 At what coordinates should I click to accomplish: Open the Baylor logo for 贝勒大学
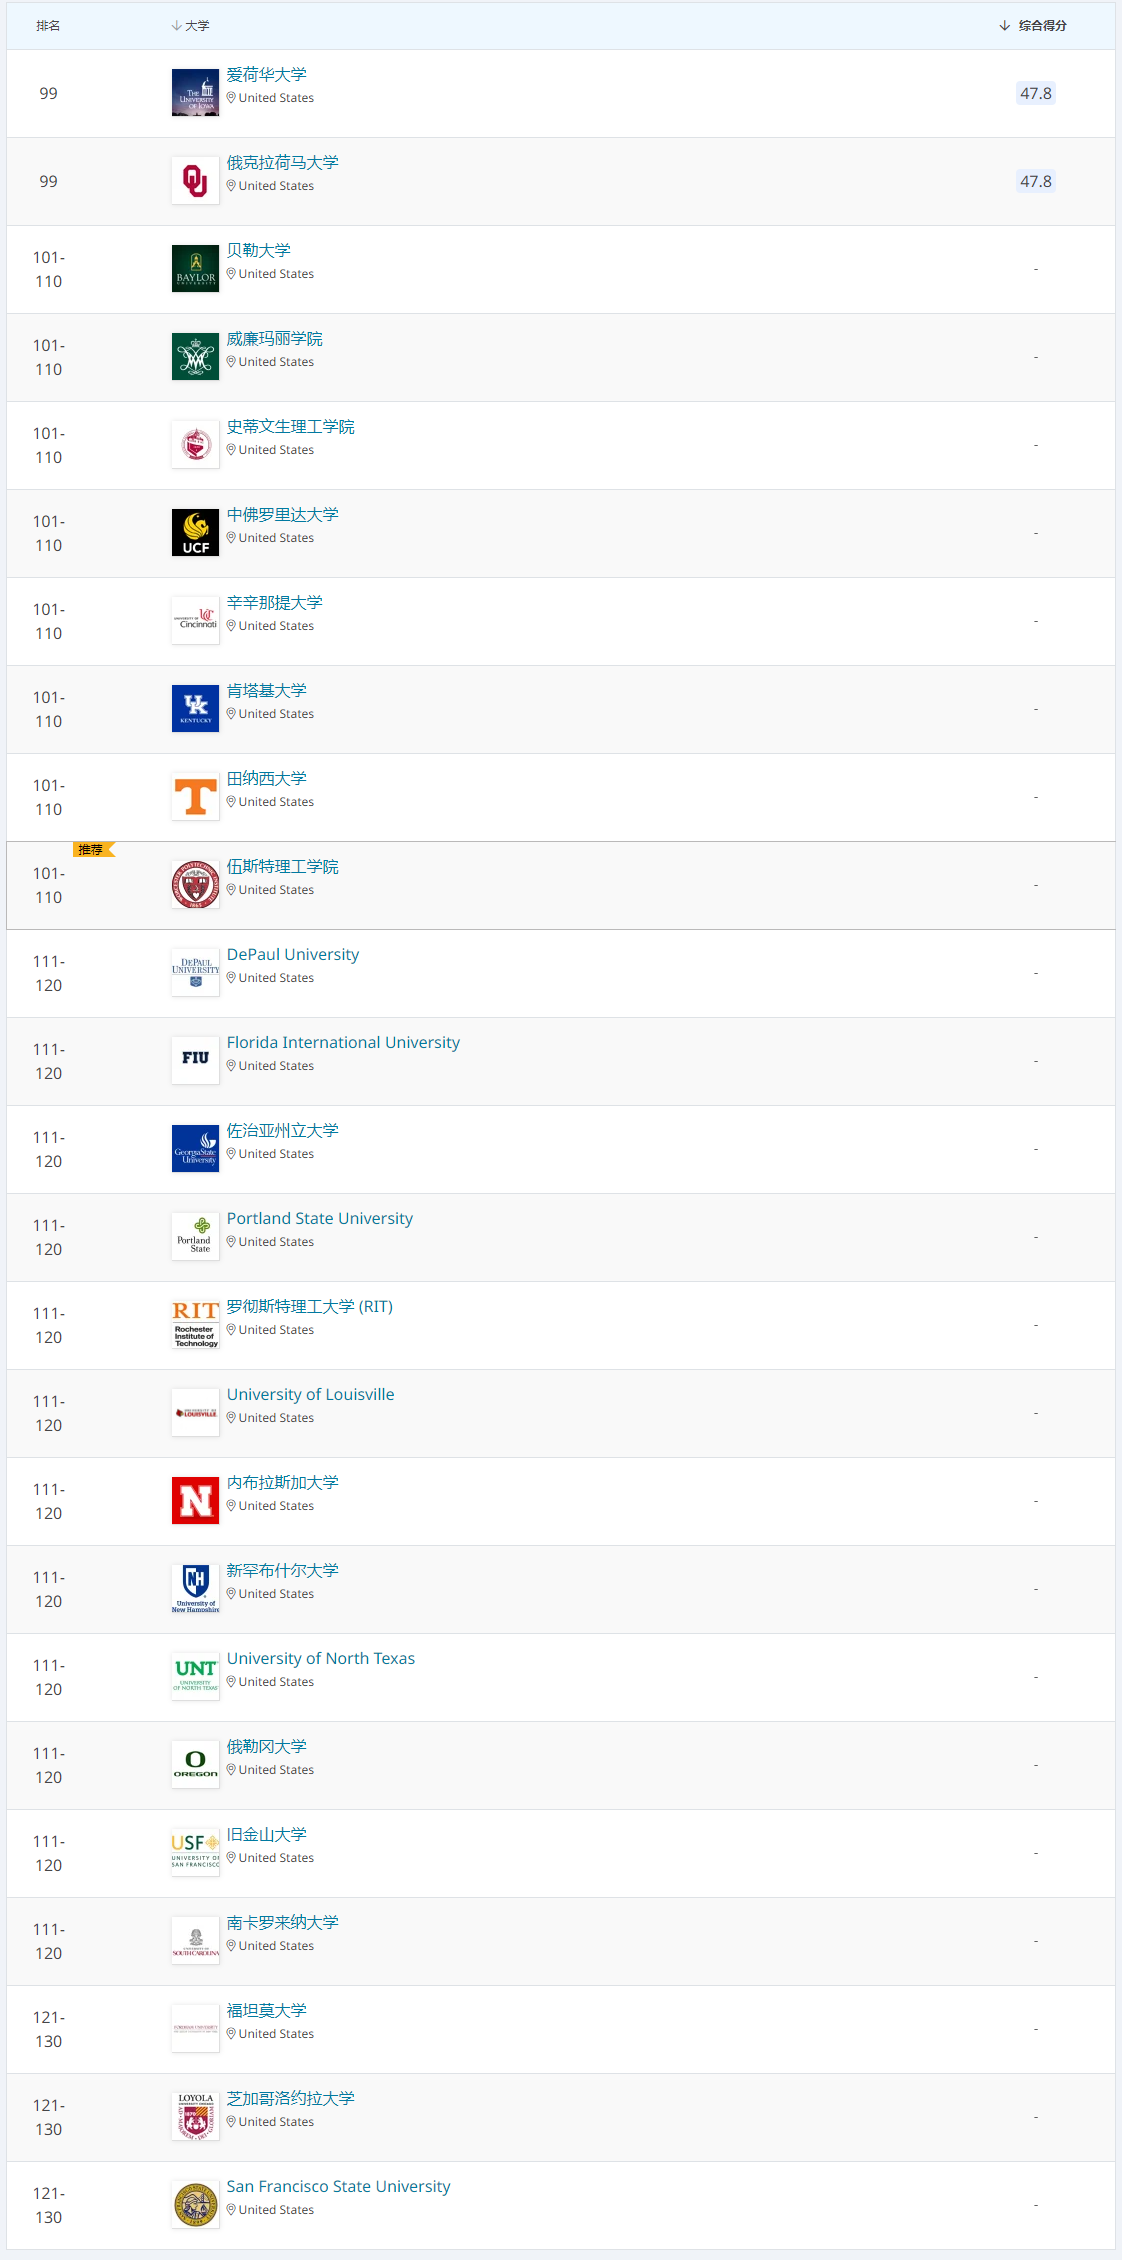click(x=195, y=269)
